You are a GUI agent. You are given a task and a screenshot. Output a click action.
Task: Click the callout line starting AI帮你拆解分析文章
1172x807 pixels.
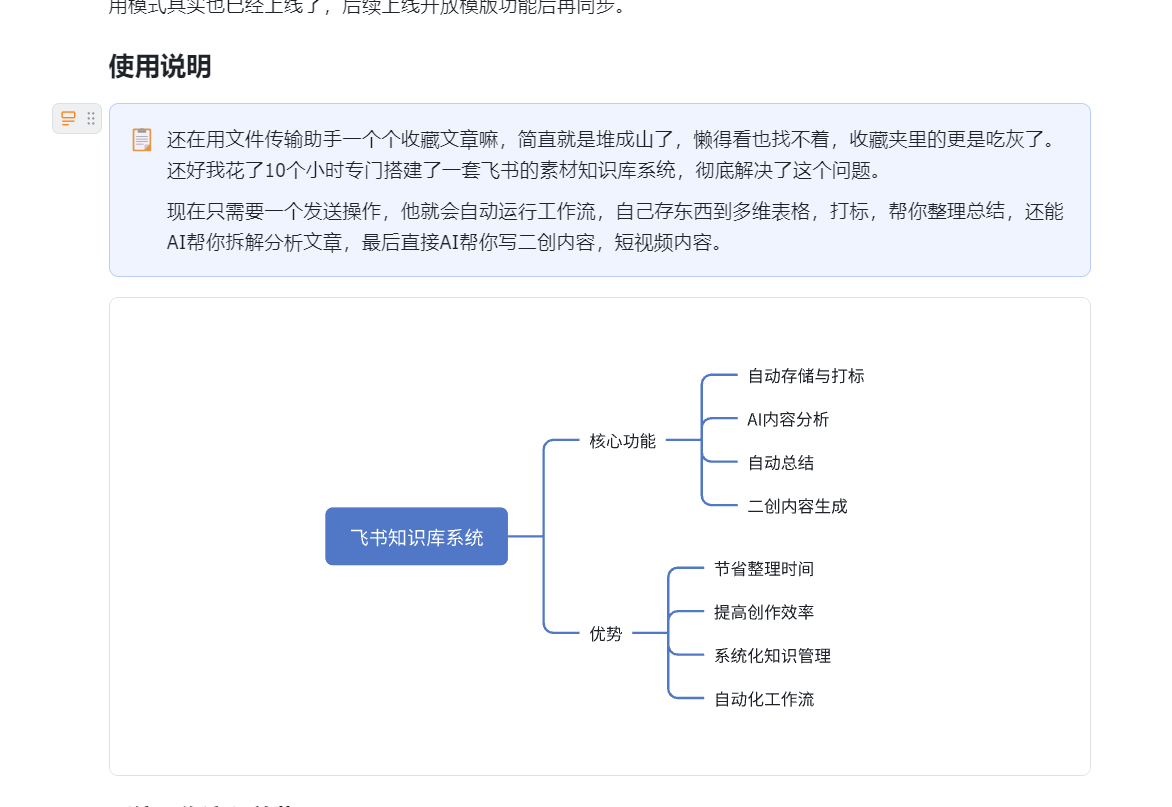click(x=445, y=243)
